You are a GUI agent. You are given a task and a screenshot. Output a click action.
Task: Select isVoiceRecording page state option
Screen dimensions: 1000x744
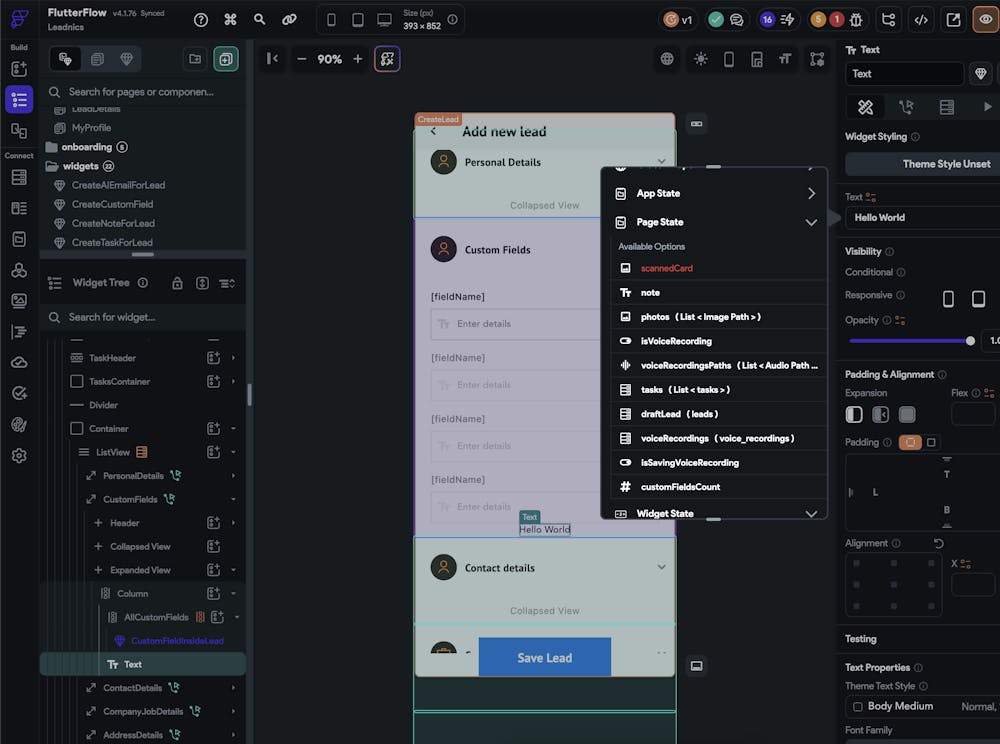coord(676,341)
